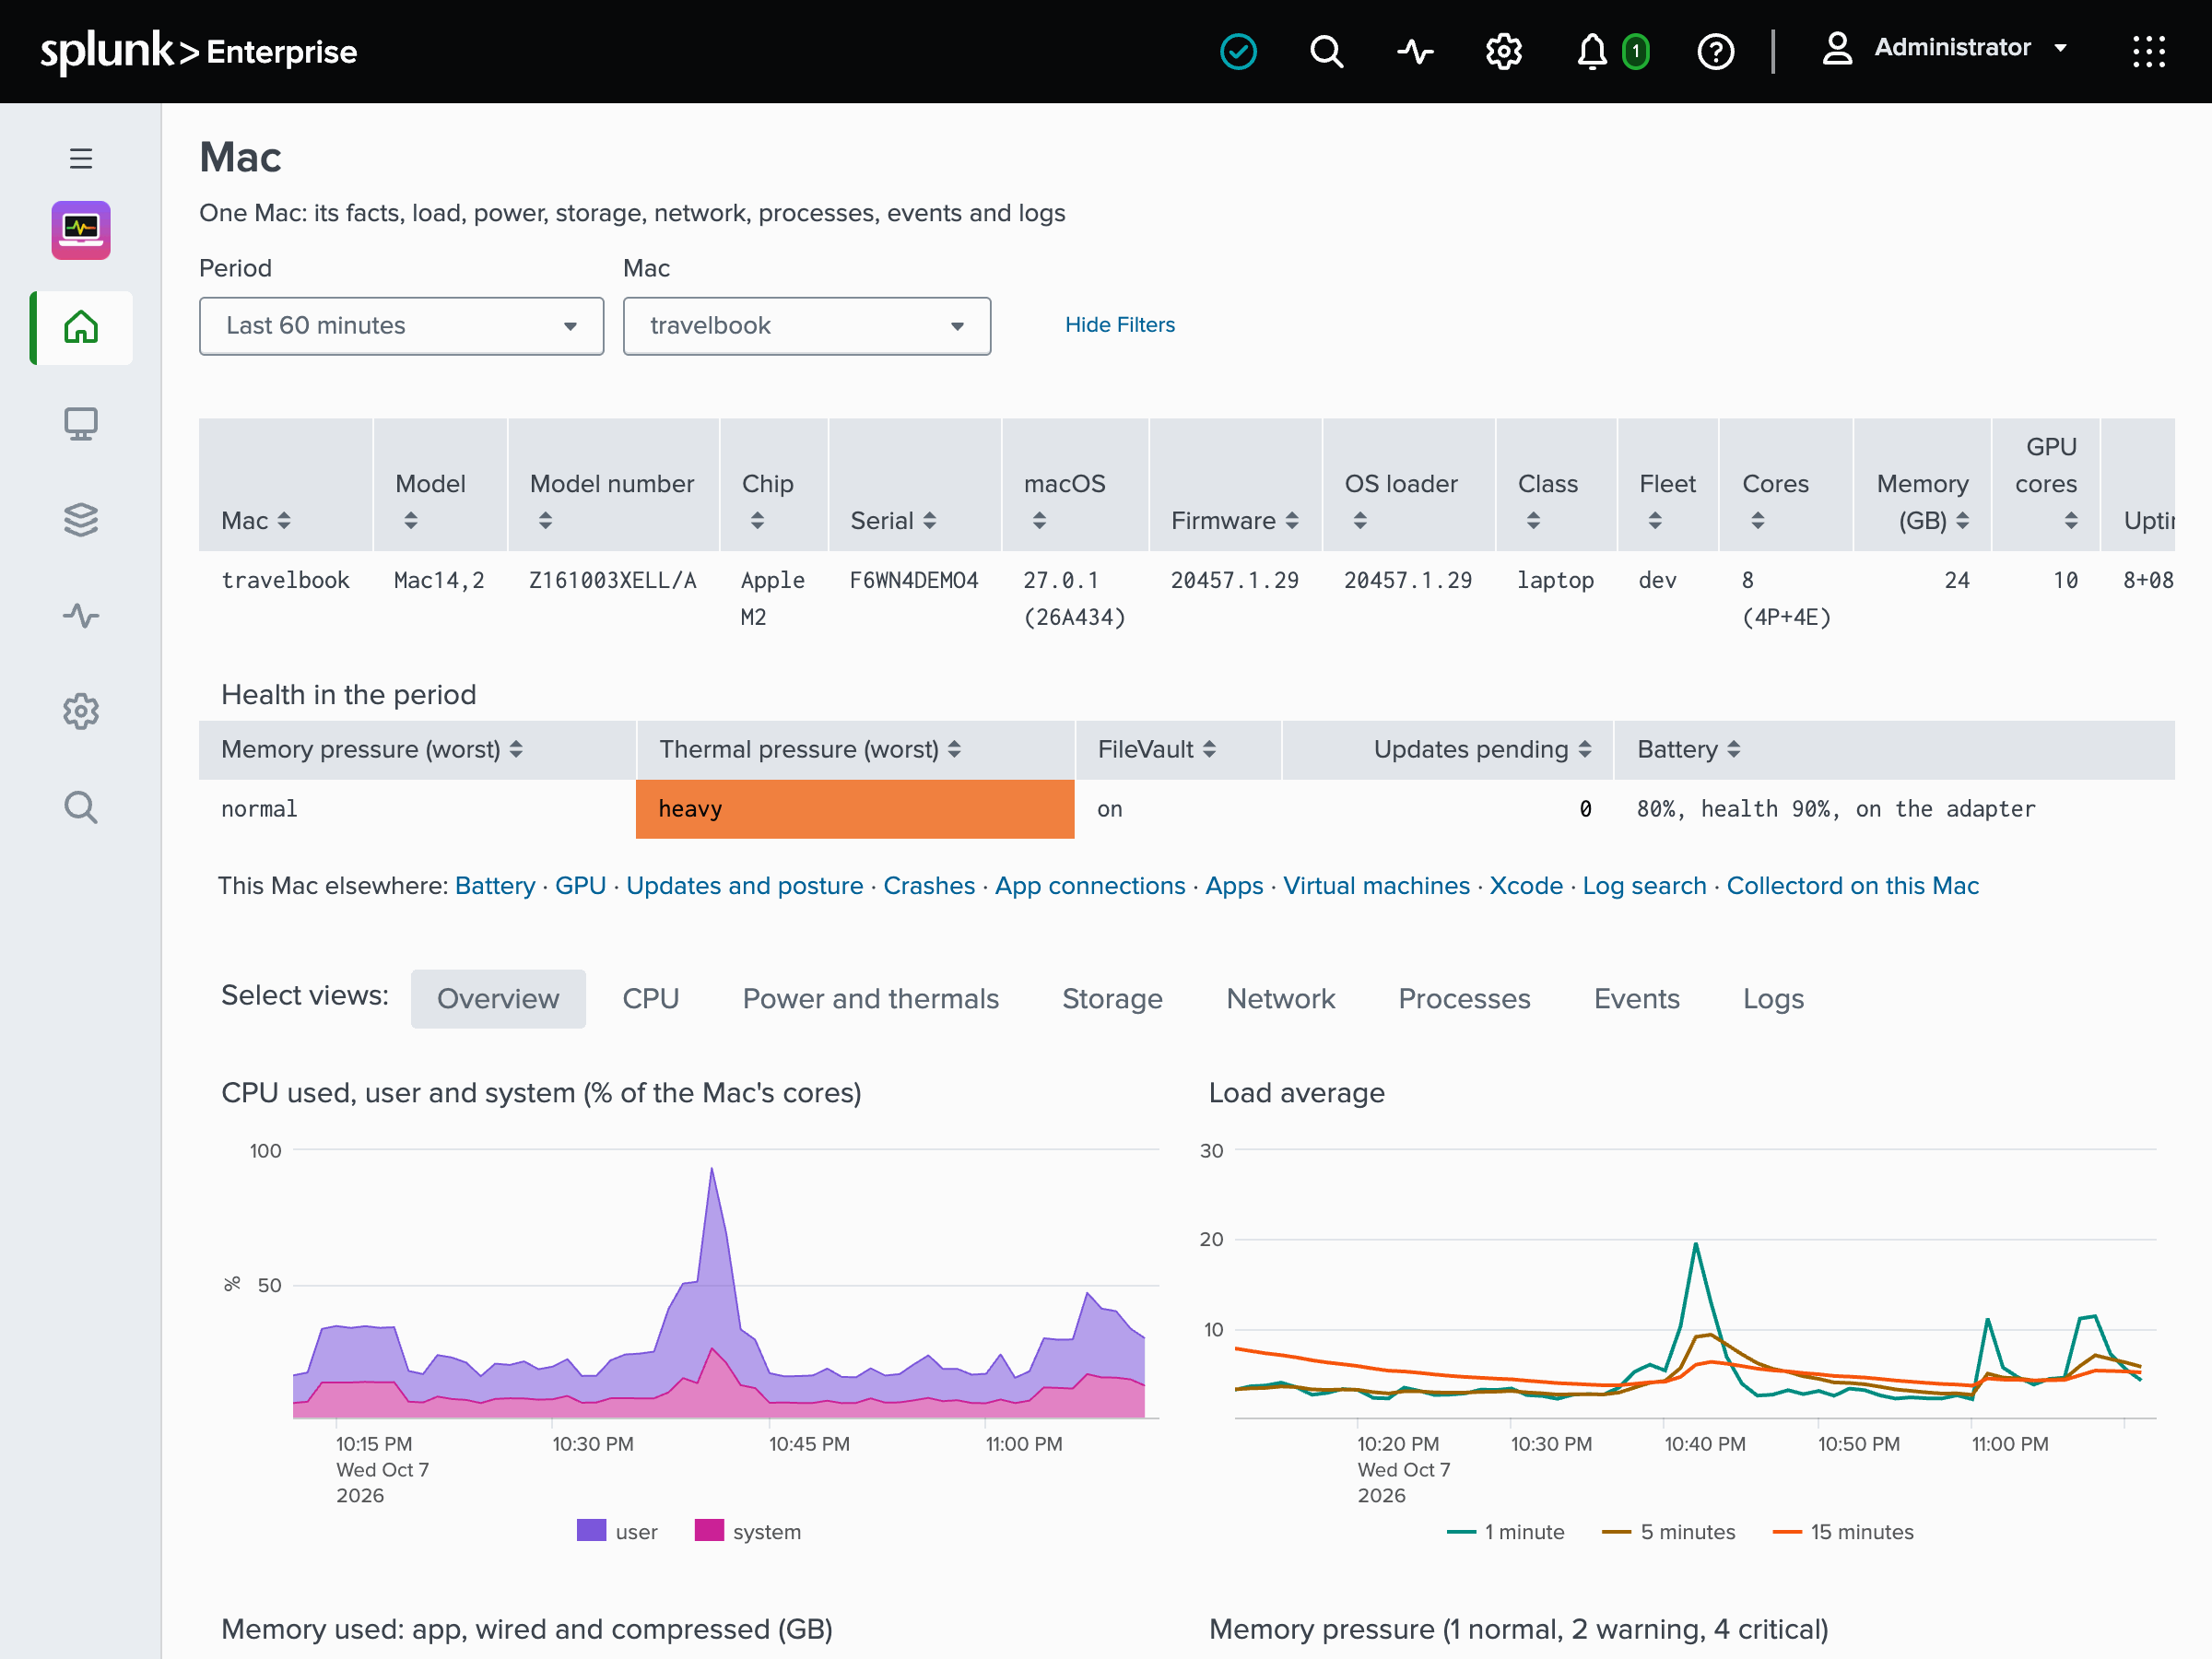Sort by Thermal pressure (worst) column
This screenshot has width=2212, height=1659.
810,749
